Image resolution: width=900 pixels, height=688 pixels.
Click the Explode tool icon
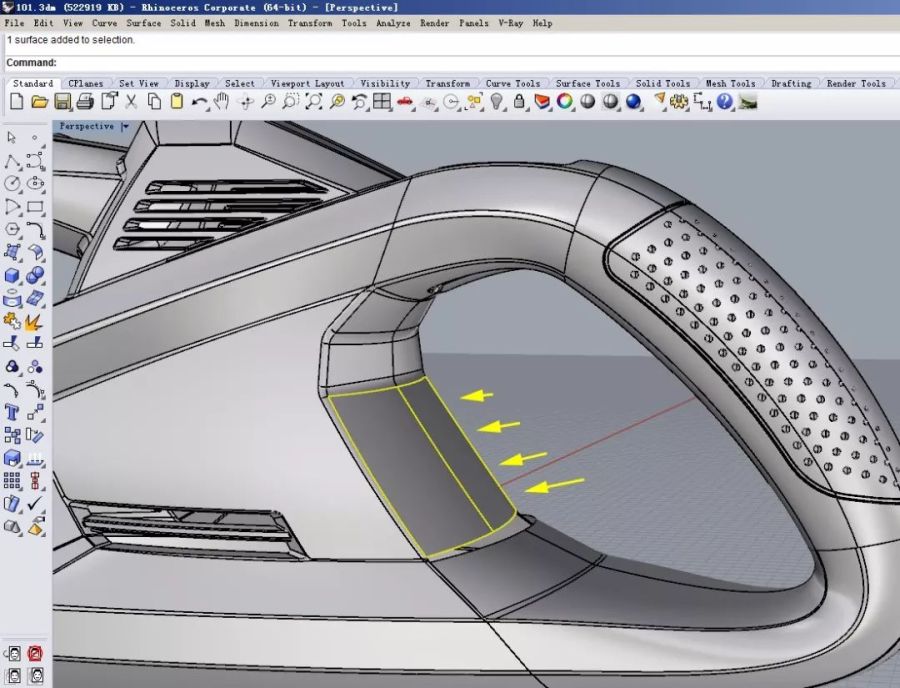(x=34, y=322)
